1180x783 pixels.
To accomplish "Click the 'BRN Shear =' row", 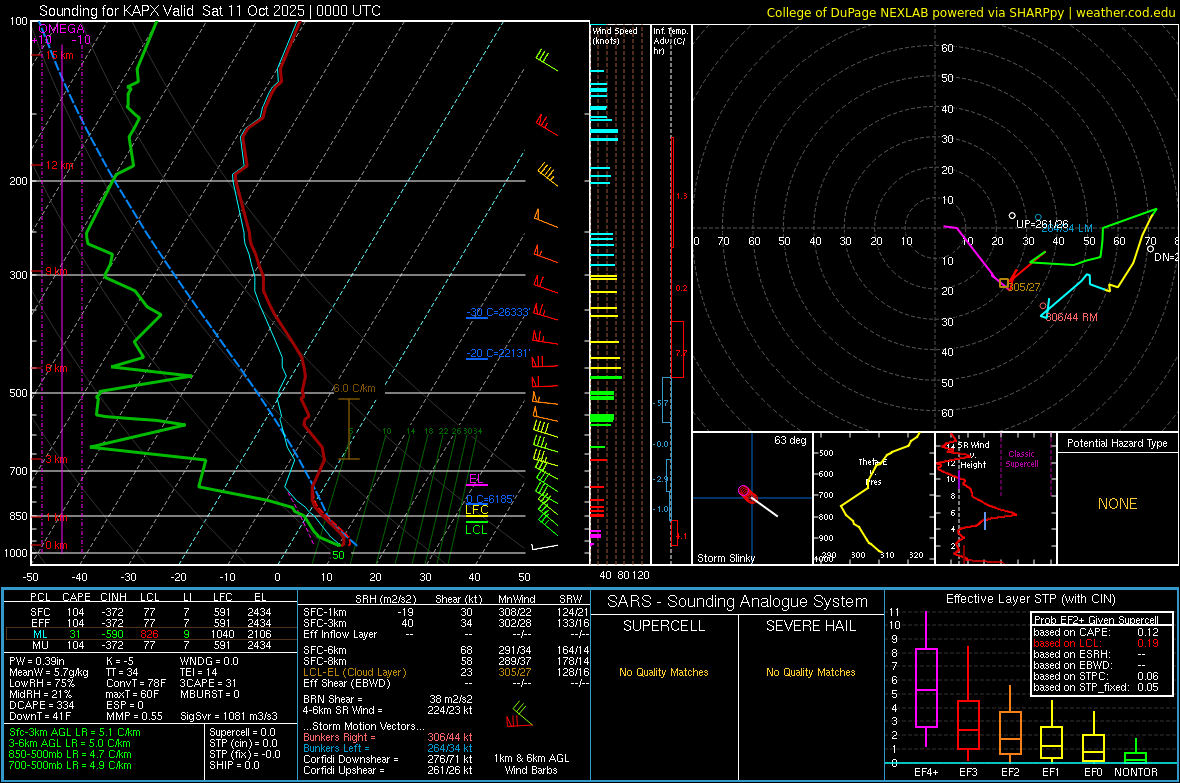I will tap(388, 699).
